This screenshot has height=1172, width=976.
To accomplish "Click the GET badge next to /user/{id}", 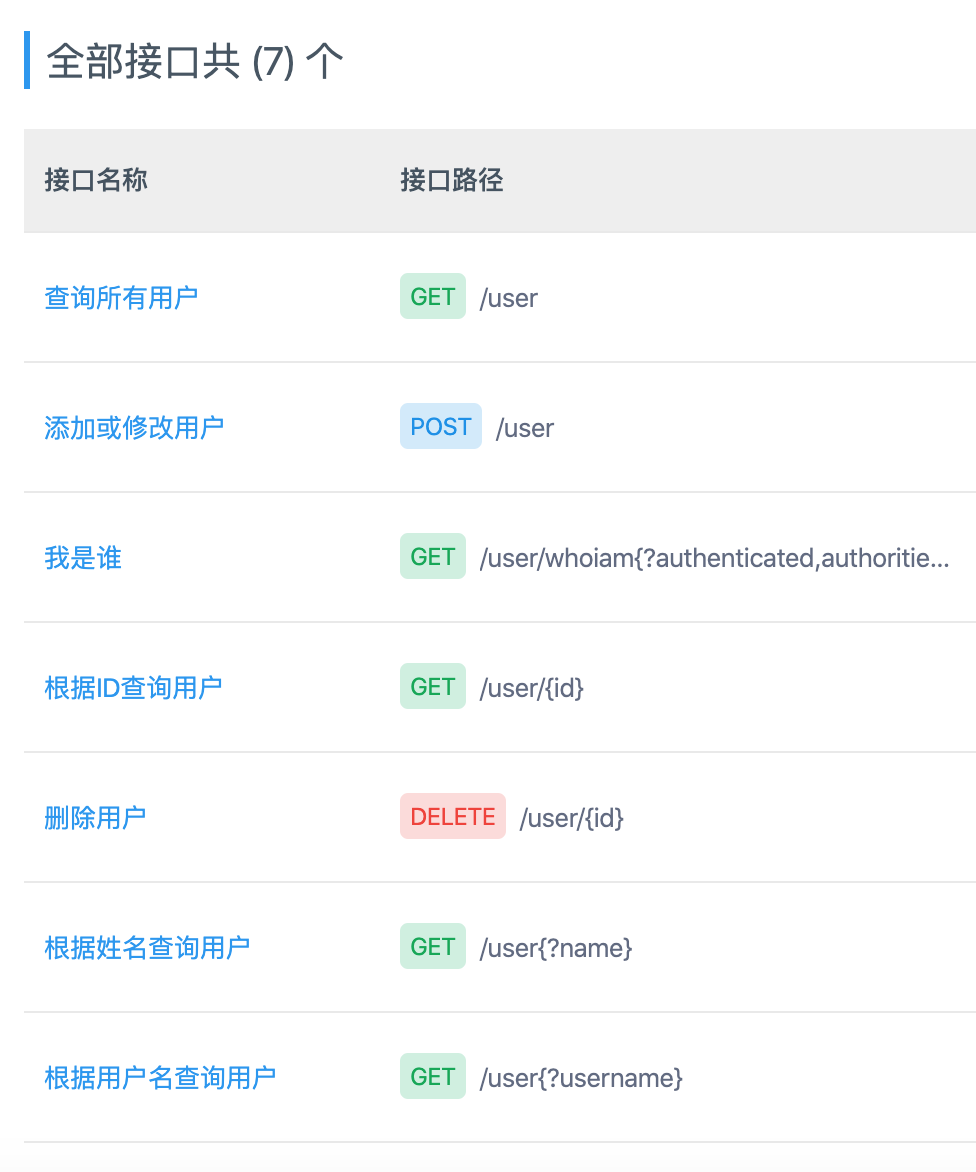I will click(432, 686).
